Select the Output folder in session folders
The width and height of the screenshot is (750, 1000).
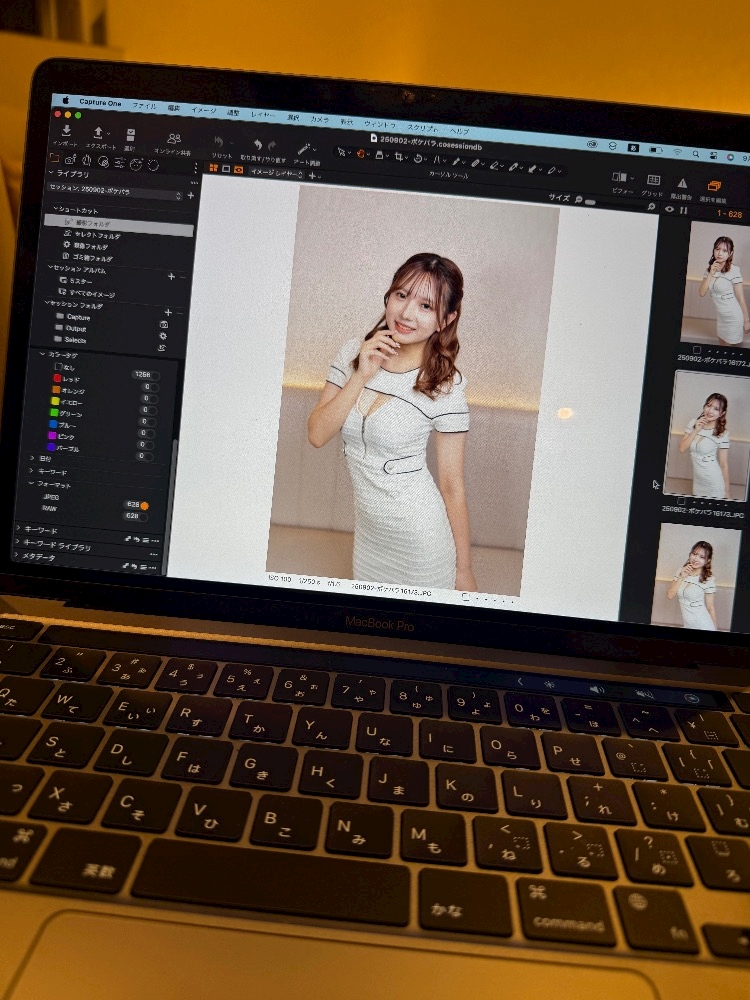tap(76, 329)
